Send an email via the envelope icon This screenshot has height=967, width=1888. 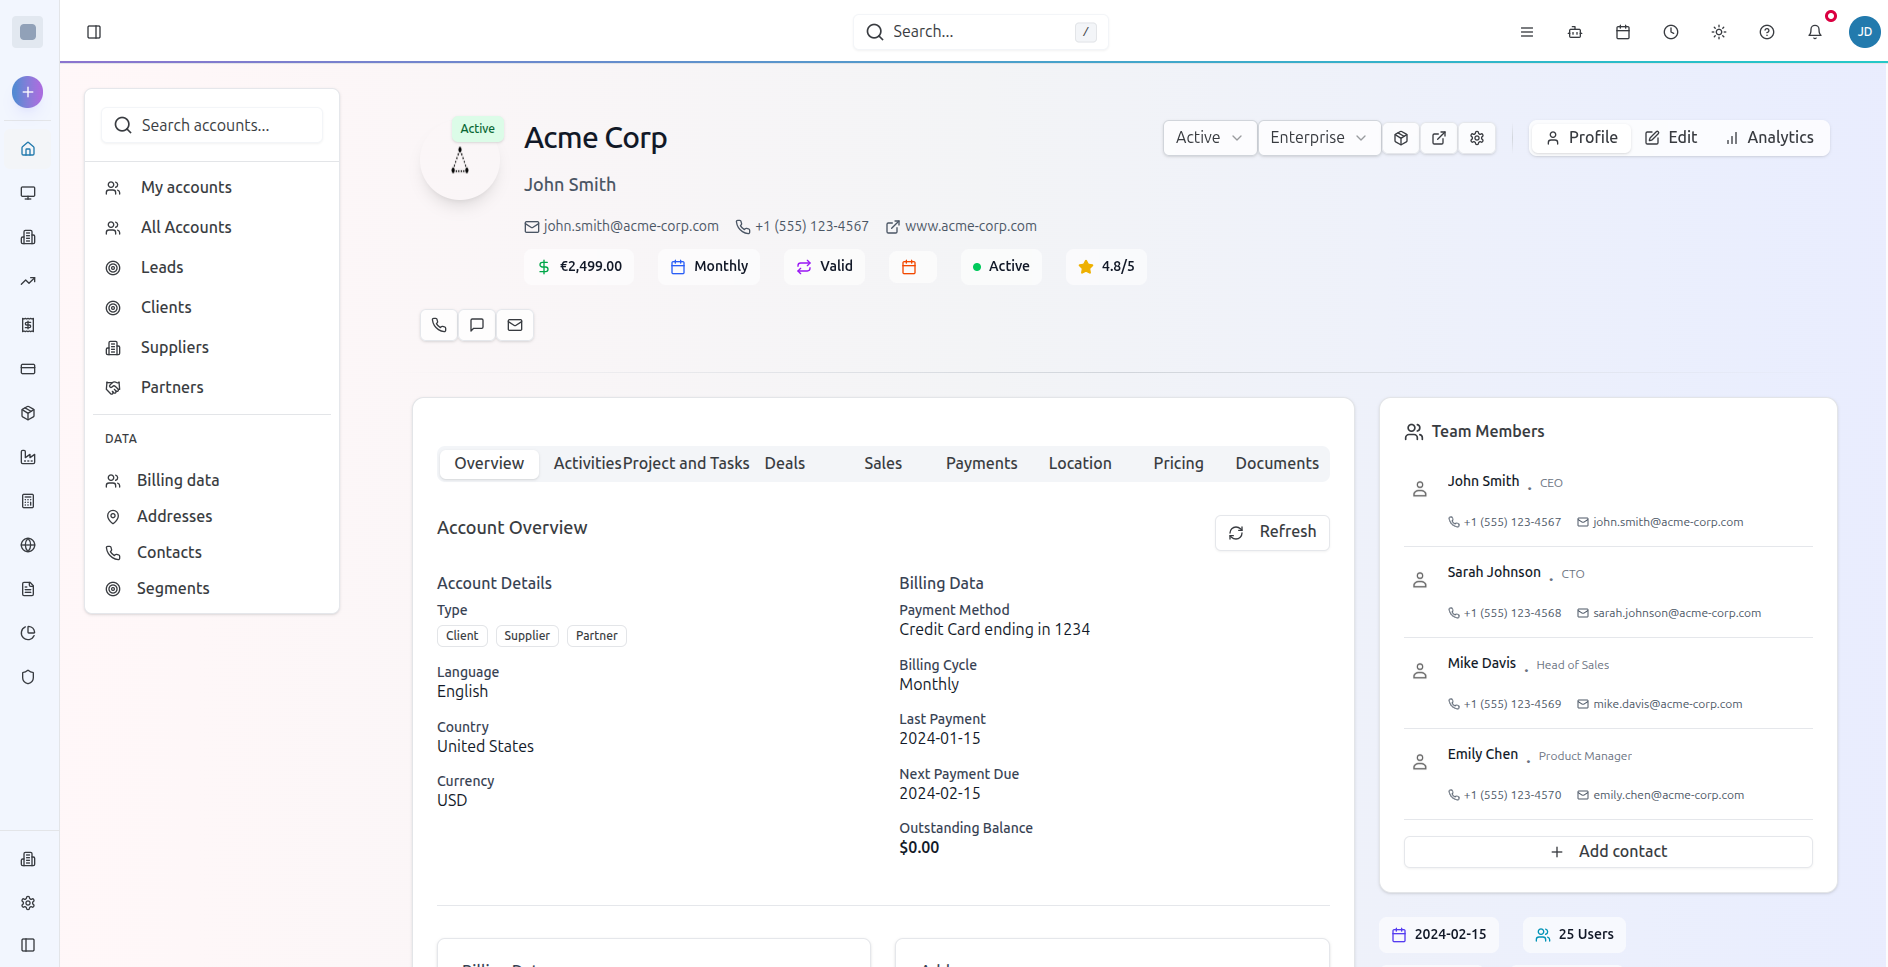514,325
